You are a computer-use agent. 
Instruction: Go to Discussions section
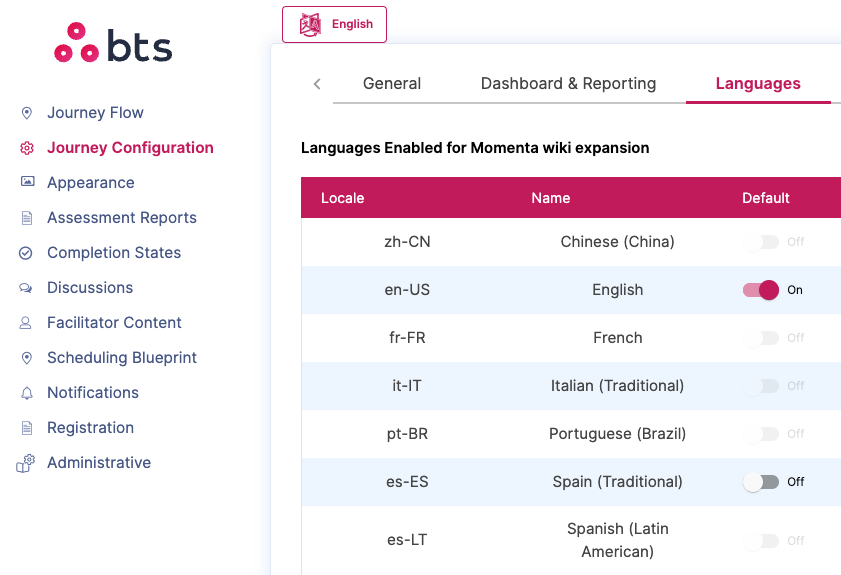[x=90, y=288]
